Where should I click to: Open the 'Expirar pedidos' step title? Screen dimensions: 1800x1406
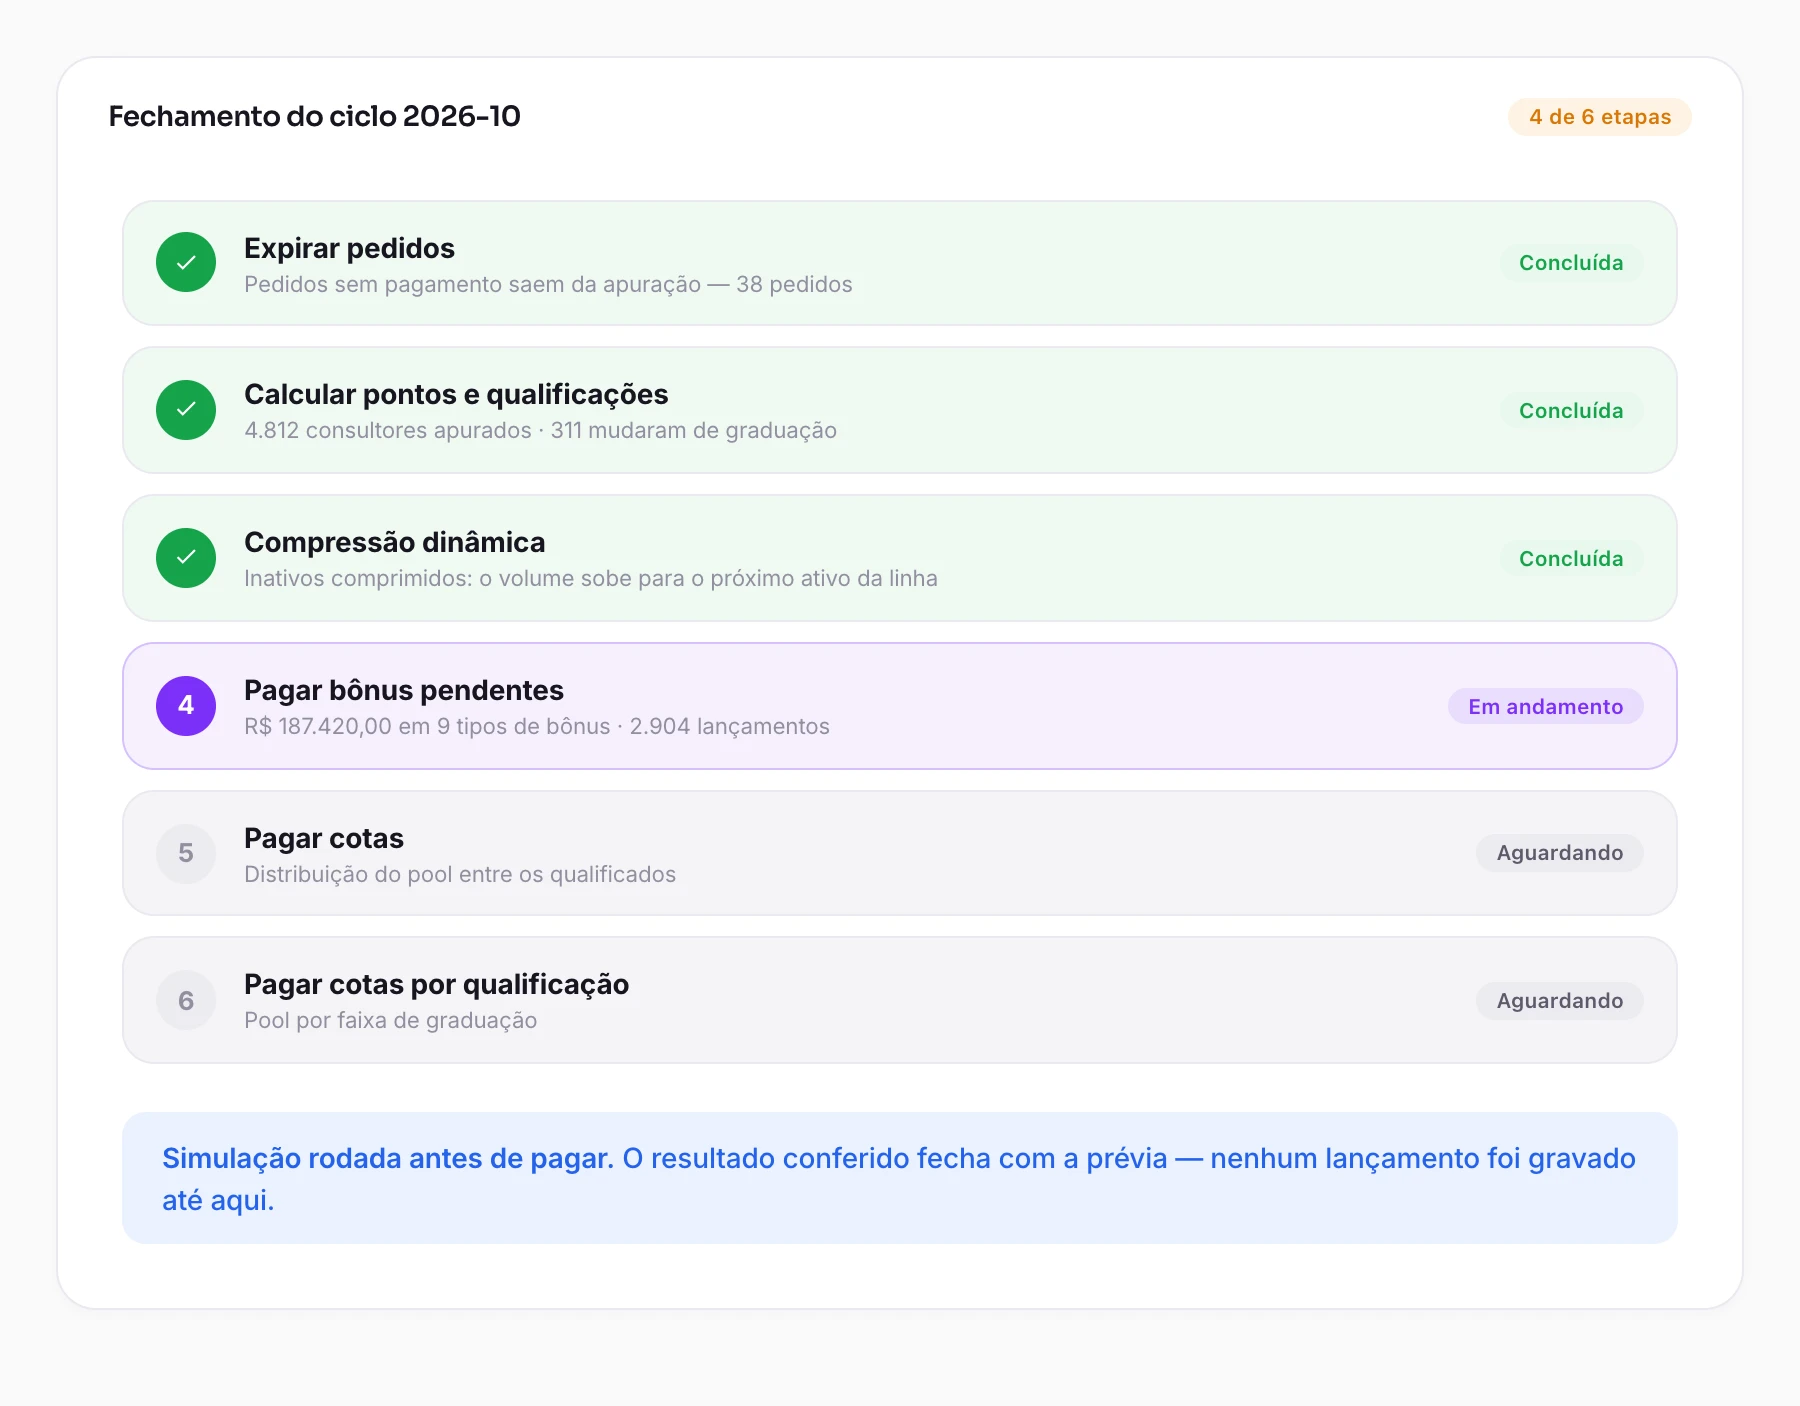click(x=349, y=248)
